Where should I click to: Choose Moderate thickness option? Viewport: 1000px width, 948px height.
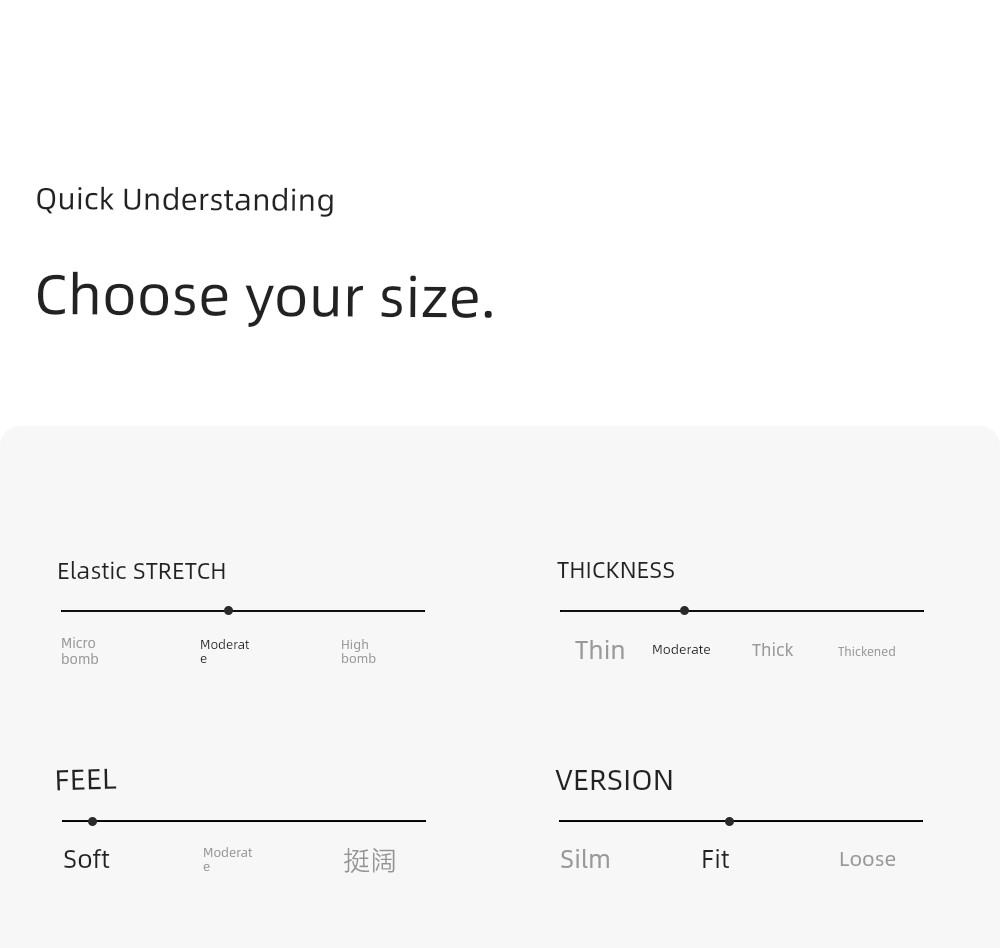680,649
